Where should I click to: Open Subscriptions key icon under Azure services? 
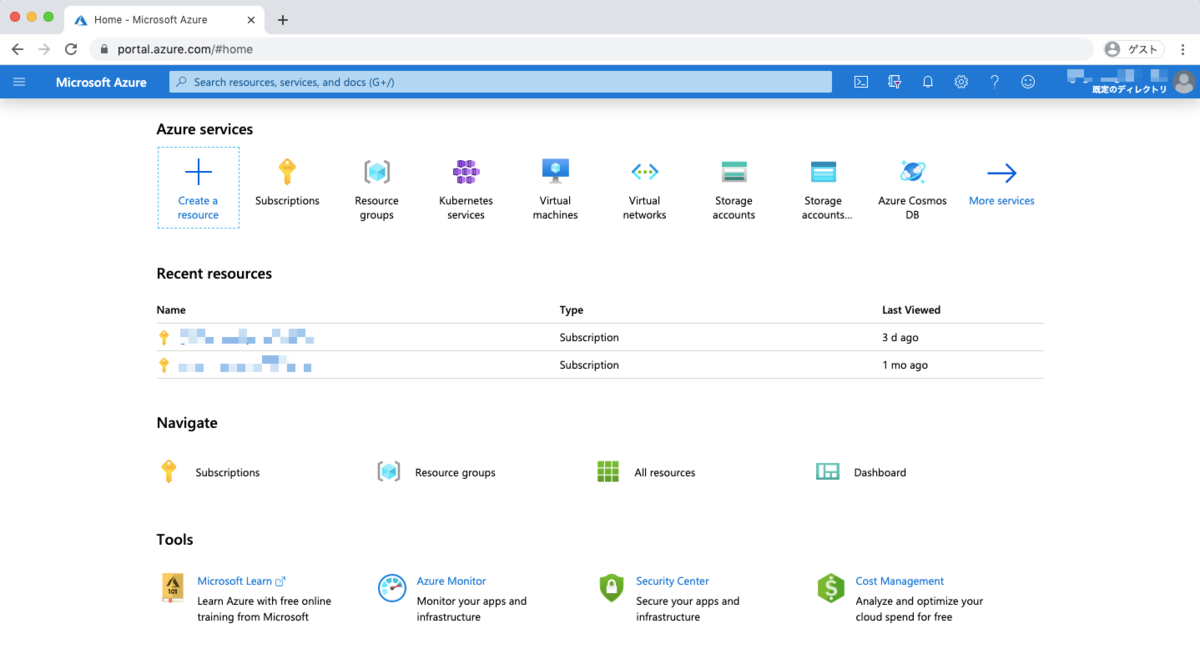[287, 172]
